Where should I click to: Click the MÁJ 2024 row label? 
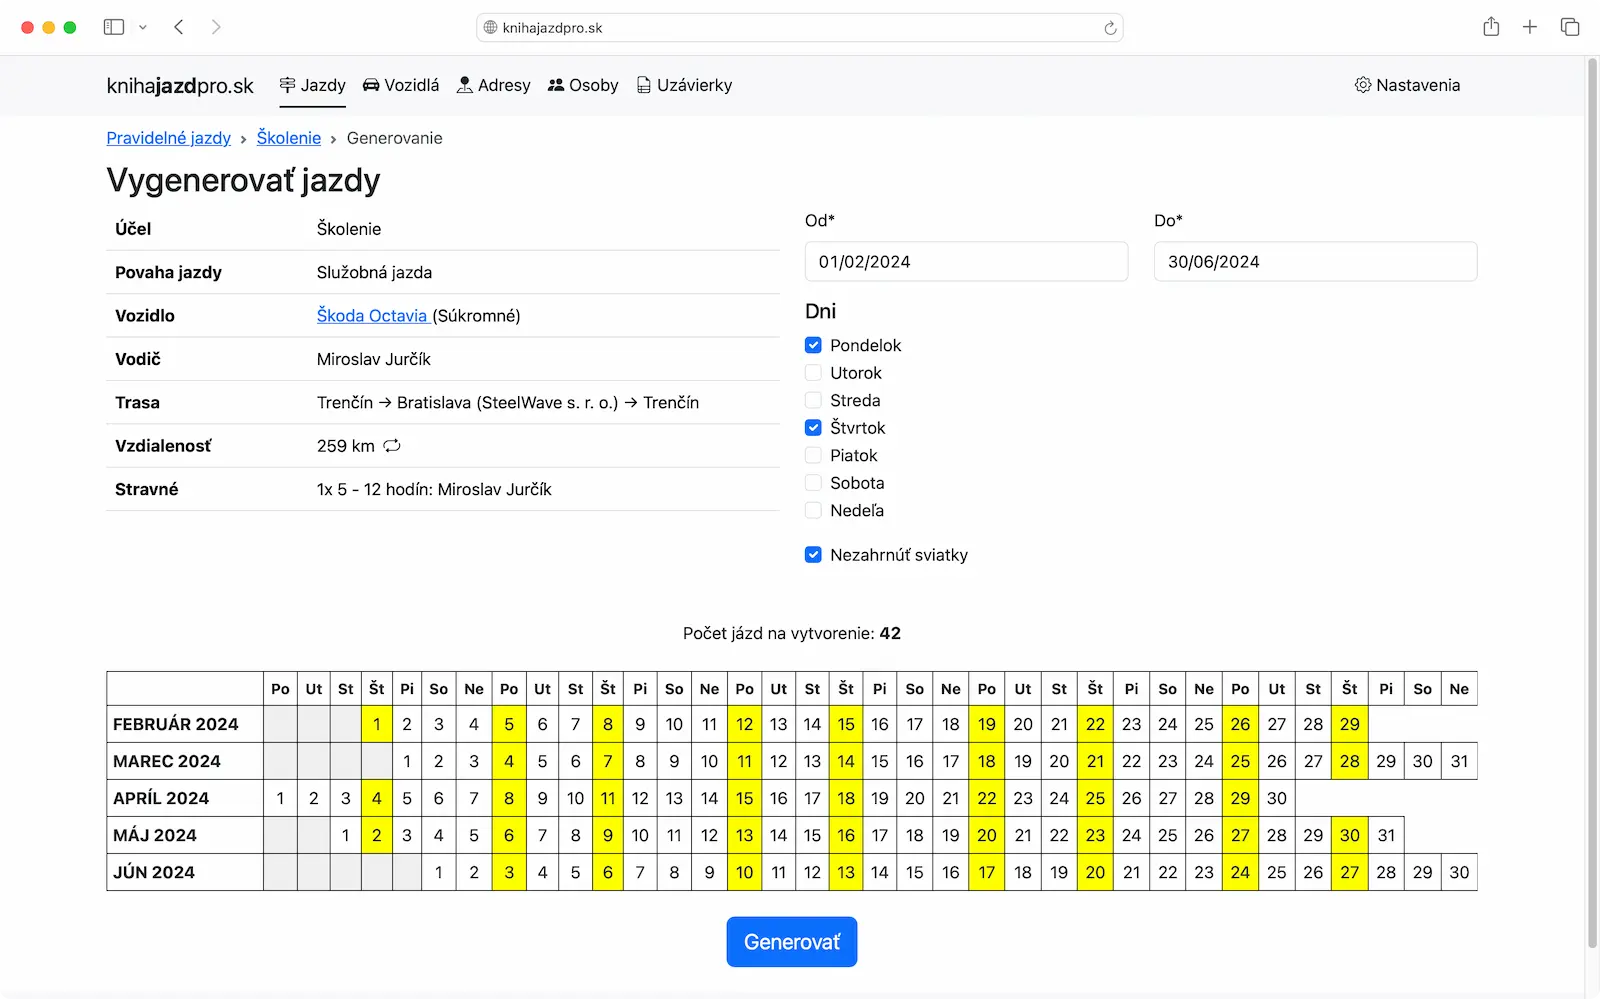155,835
